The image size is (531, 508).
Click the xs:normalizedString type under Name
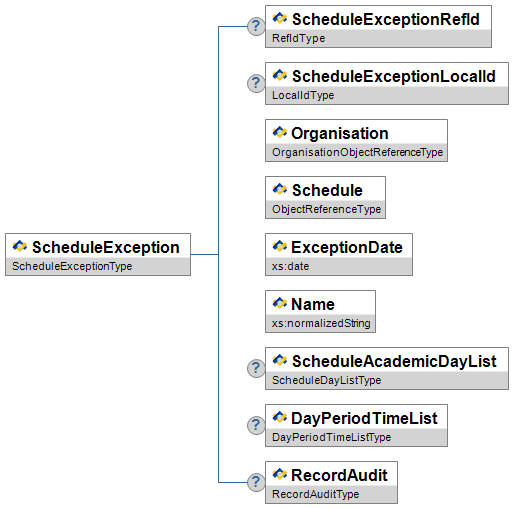tap(321, 323)
